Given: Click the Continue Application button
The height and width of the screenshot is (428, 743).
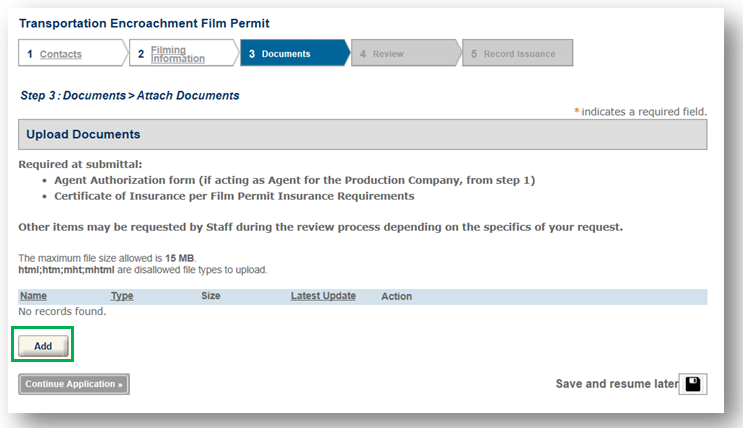Looking at the screenshot, I should pos(74,384).
